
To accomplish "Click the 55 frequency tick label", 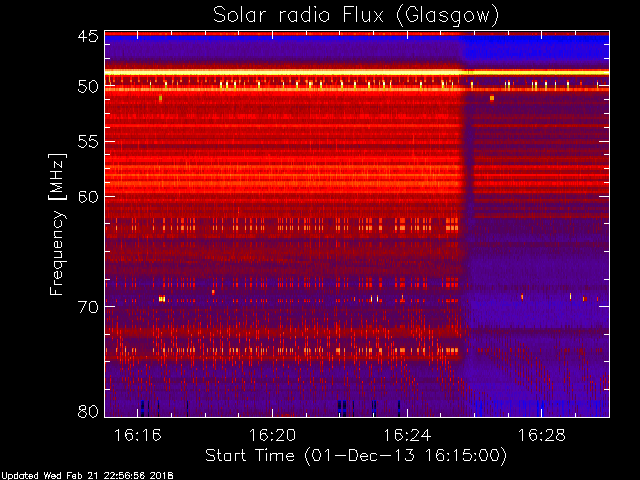I will (x=88, y=142).
